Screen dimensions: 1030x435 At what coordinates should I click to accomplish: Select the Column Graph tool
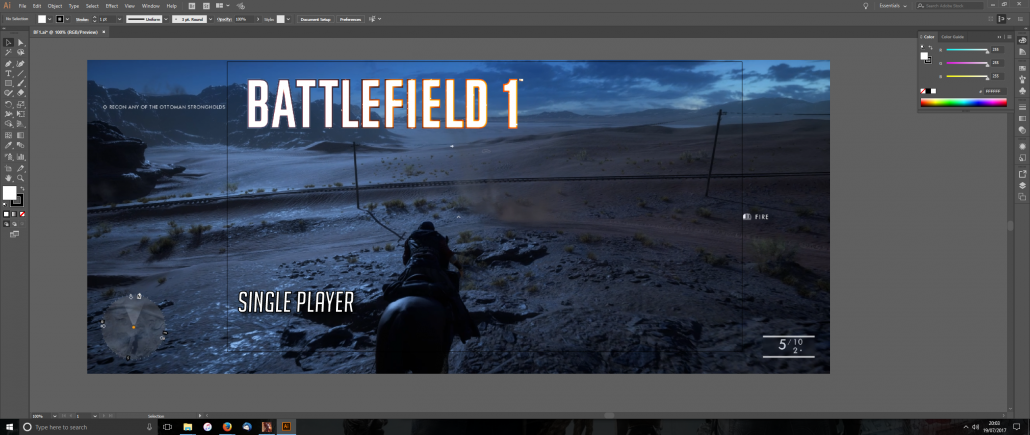coord(20,157)
